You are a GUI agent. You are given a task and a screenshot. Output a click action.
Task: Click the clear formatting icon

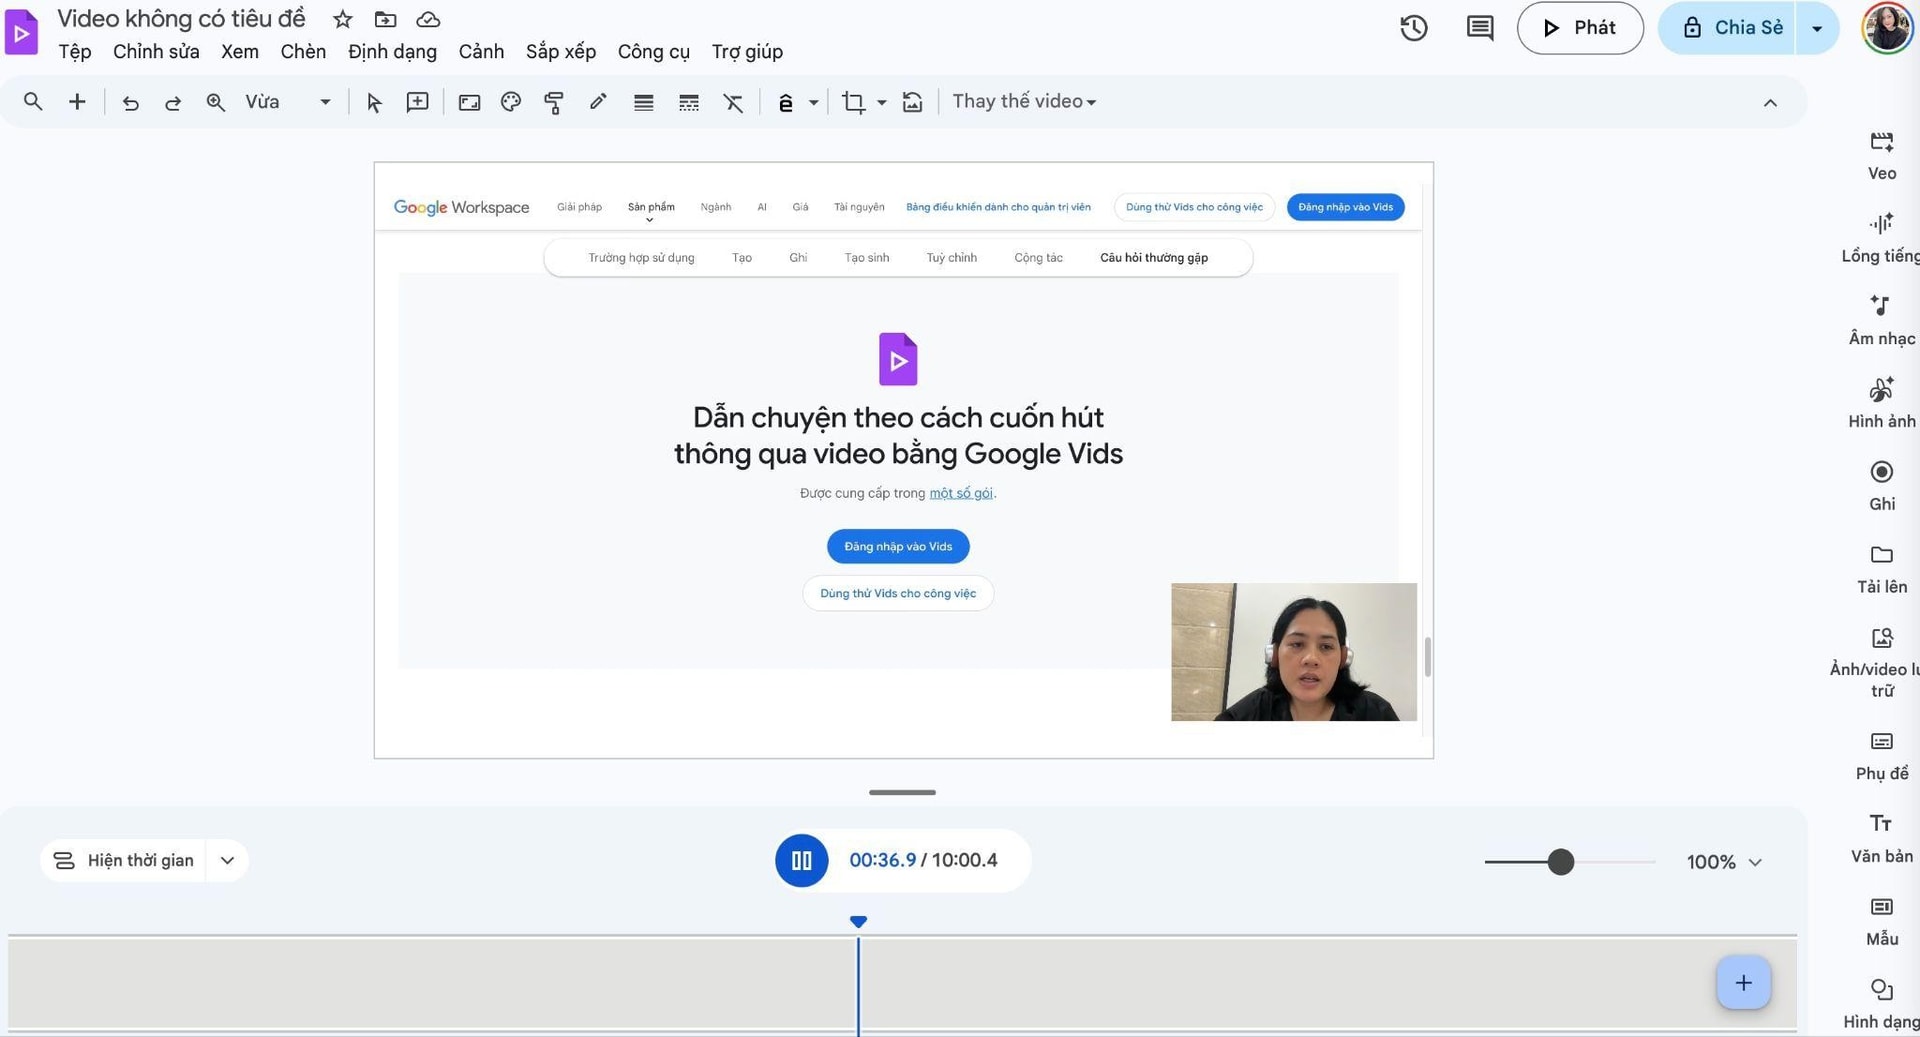pyautogui.click(x=733, y=102)
